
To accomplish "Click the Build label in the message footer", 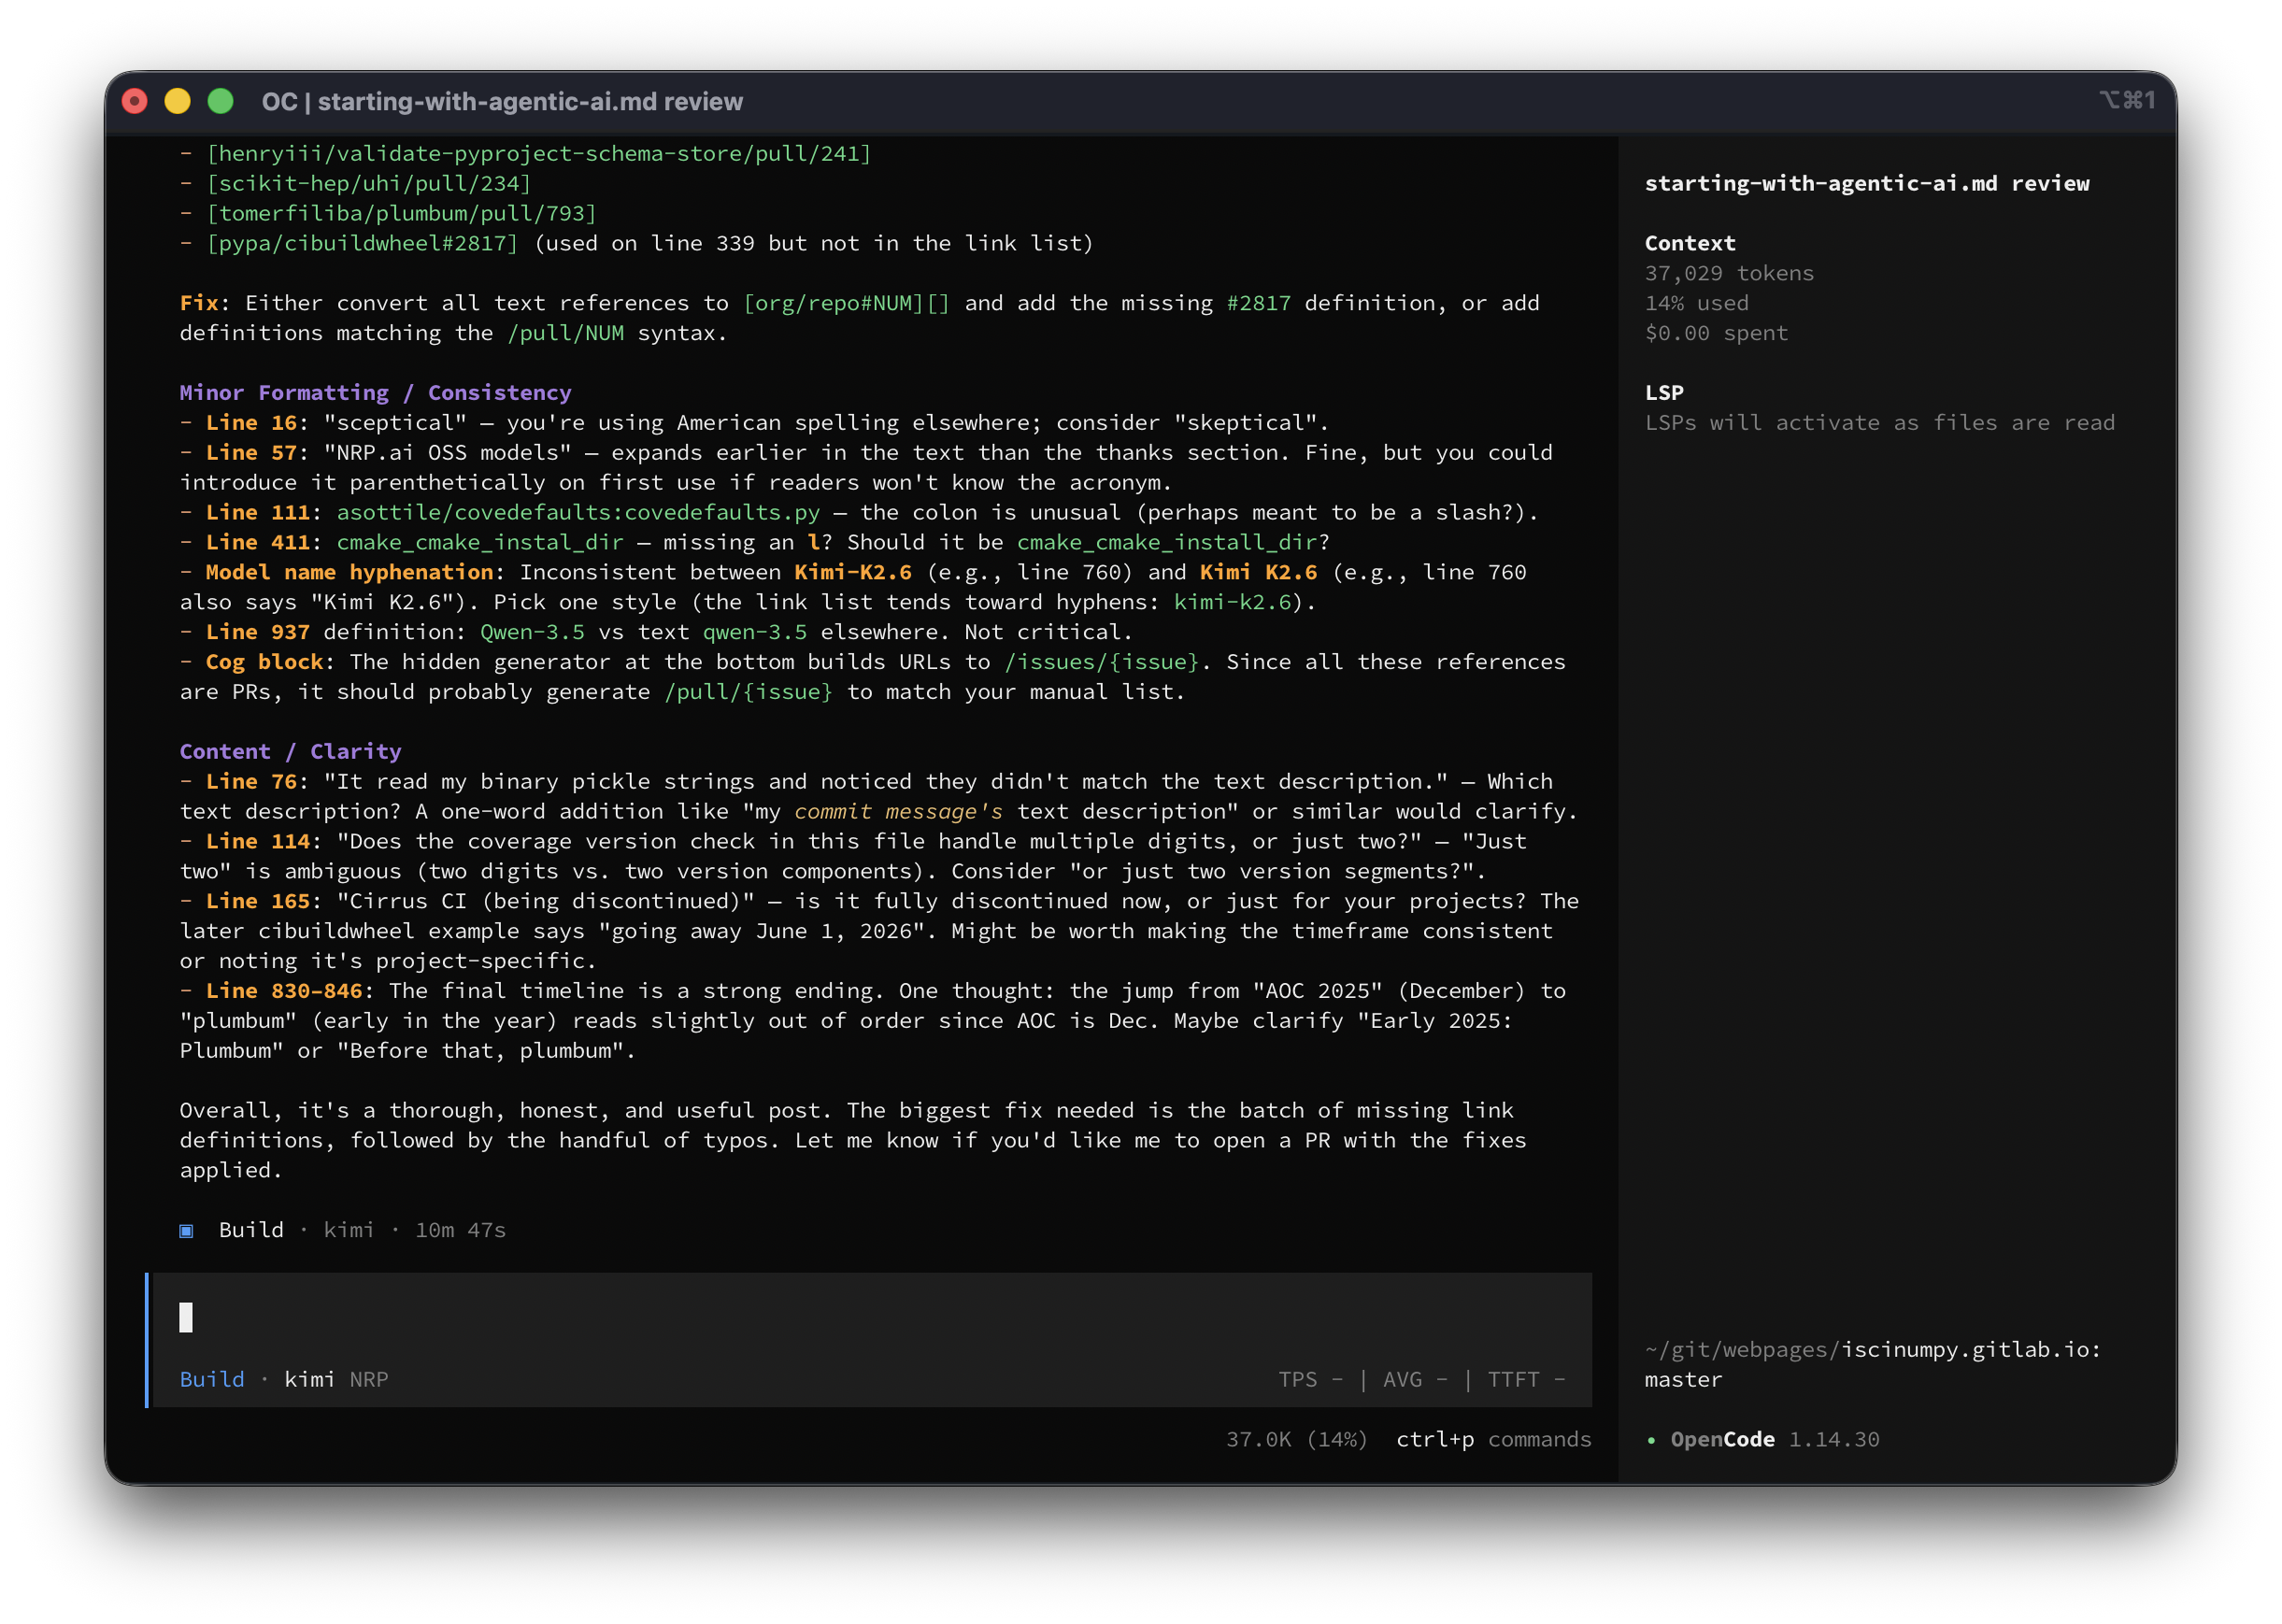I will 251,1230.
